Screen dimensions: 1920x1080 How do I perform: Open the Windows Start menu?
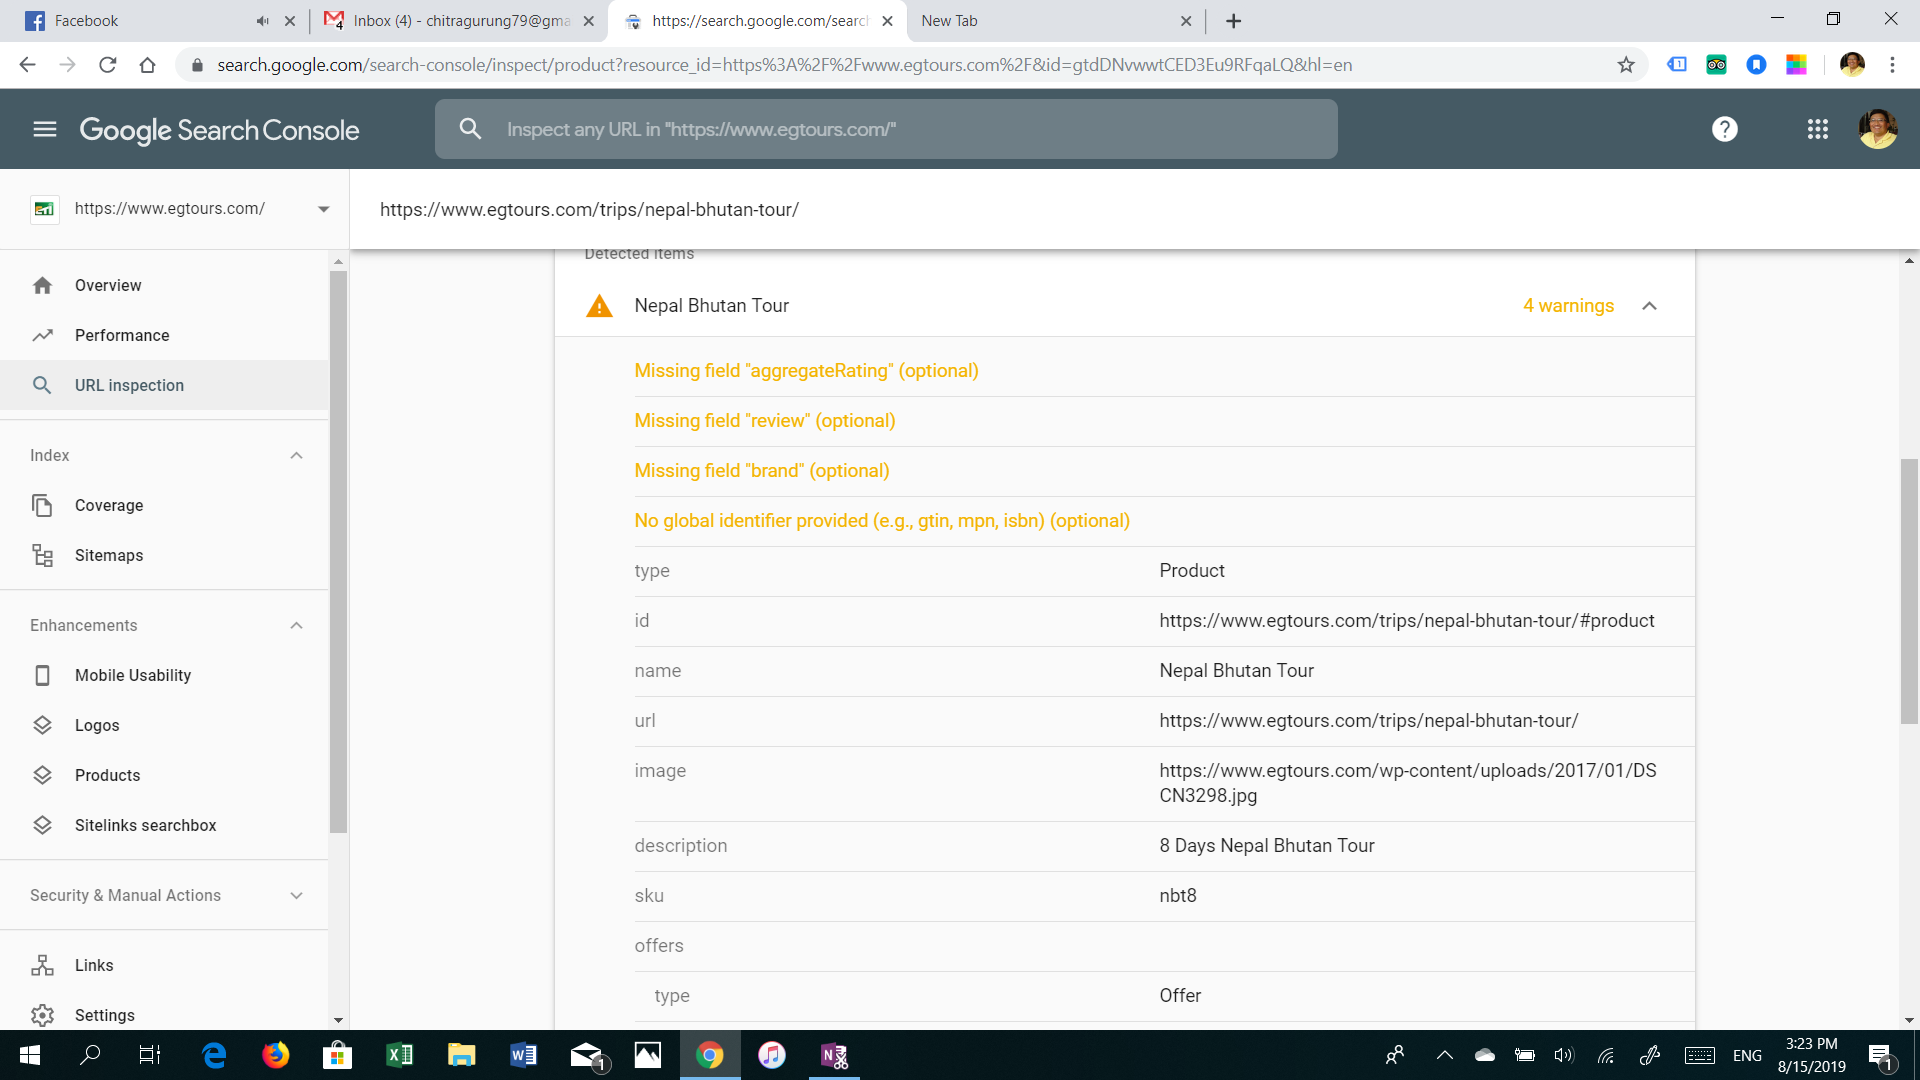[x=29, y=1055]
